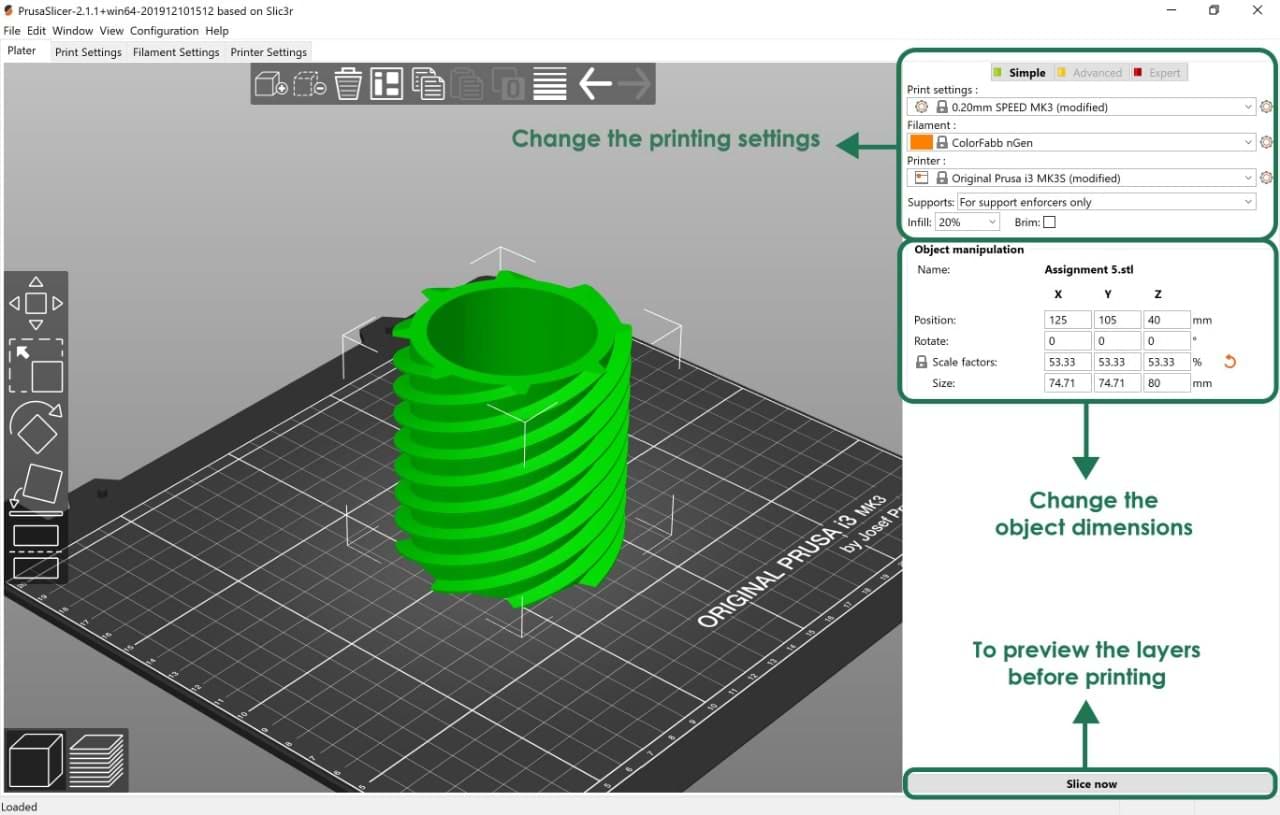The width and height of the screenshot is (1280, 815).
Task: Click the Add object cube icon
Action: (x=271, y=85)
